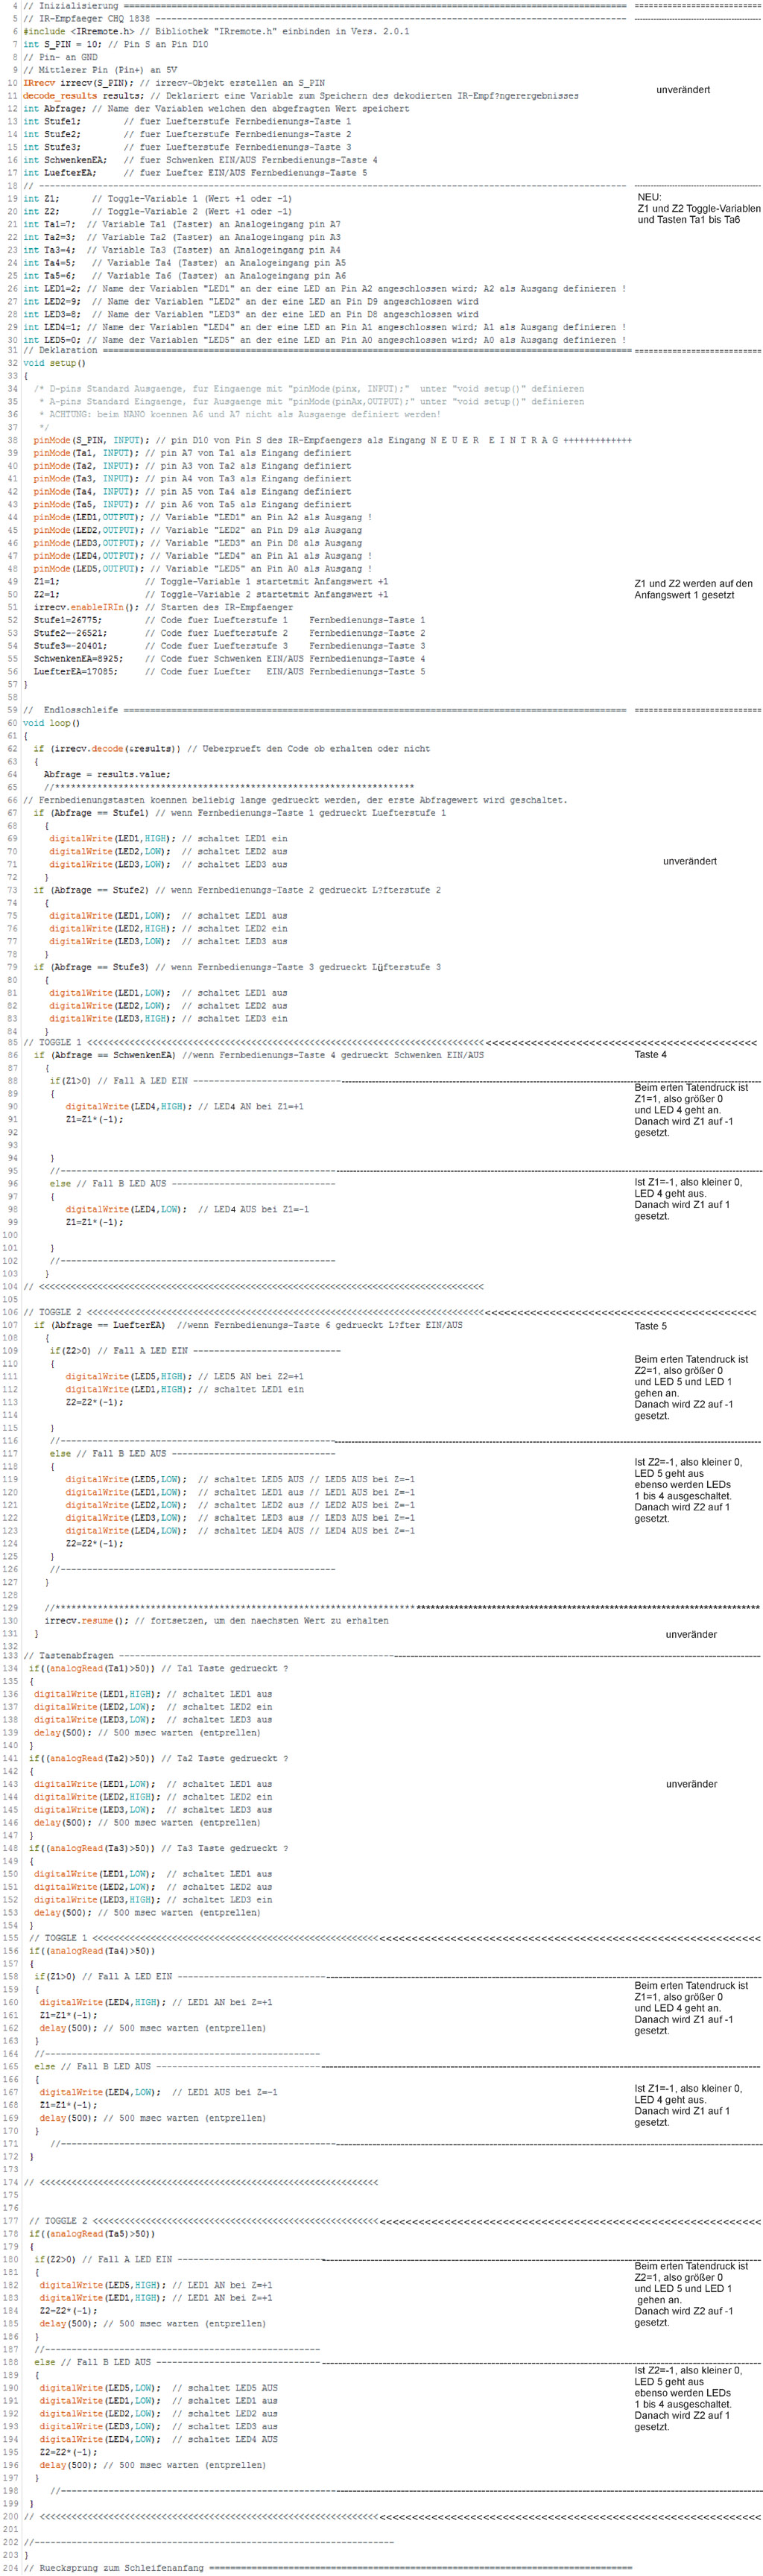The image size is (763, 2576).
Task: Select the 'if (Abfrage == Stufe3)' condition
Action: pos(91,967)
